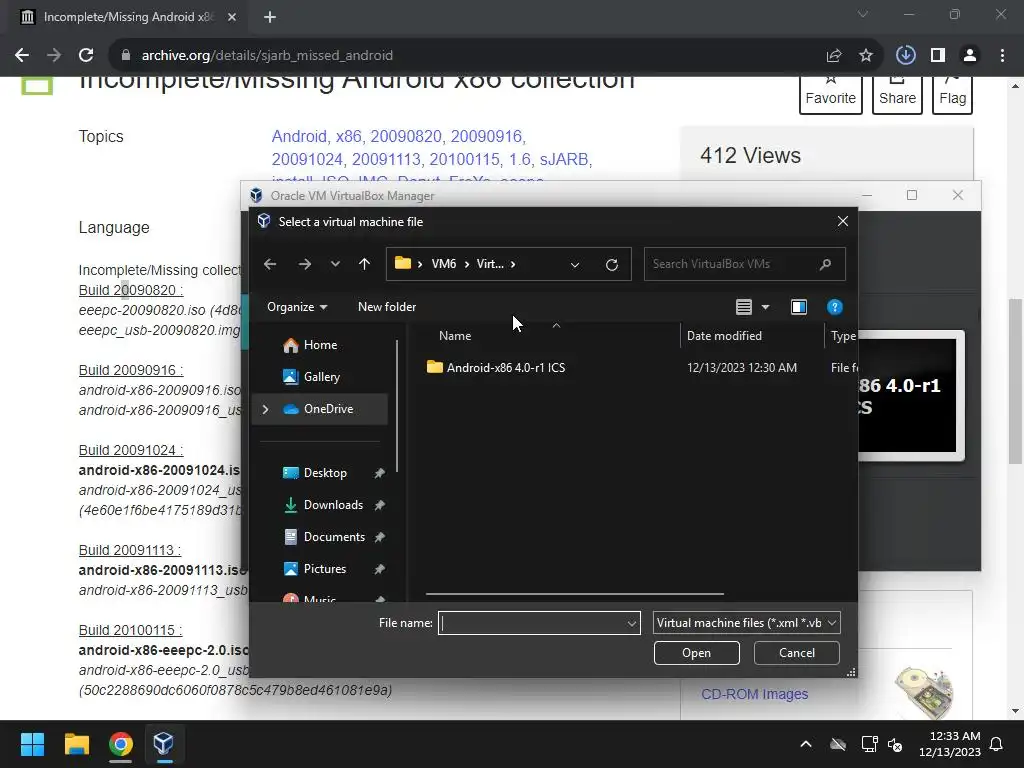Click the File name input field
Viewport: 1024px width, 768px height.
(532, 623)
